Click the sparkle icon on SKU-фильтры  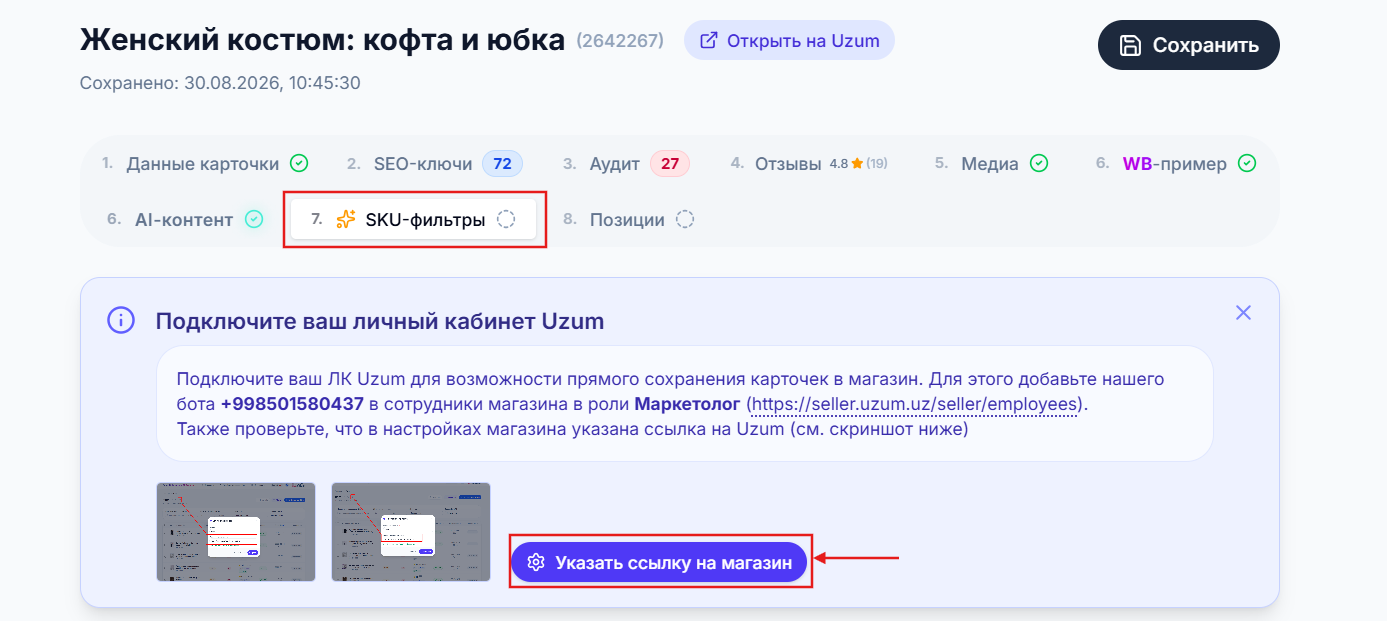point(346,220)
